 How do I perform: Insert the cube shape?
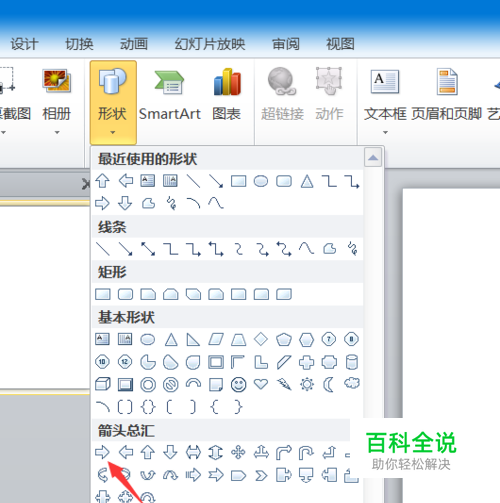pyautogui.click(x=102, y=384)
